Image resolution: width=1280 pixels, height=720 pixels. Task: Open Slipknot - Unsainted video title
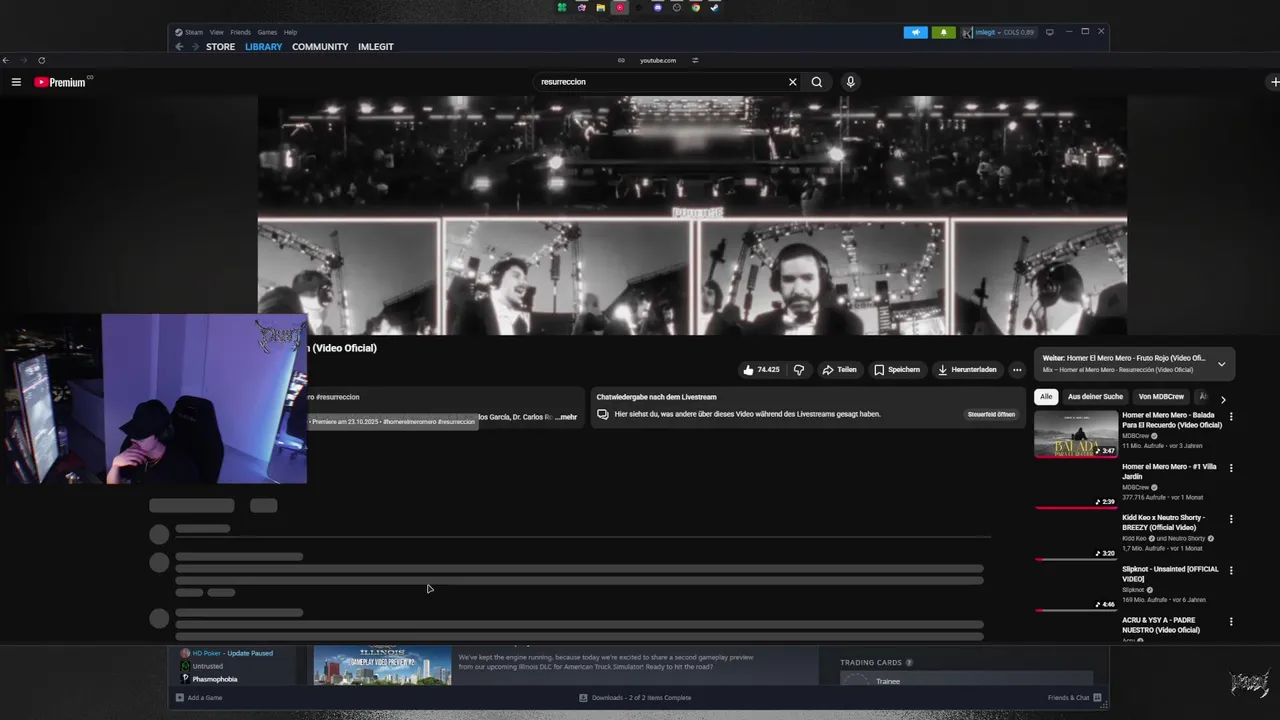click(1170, 574)
